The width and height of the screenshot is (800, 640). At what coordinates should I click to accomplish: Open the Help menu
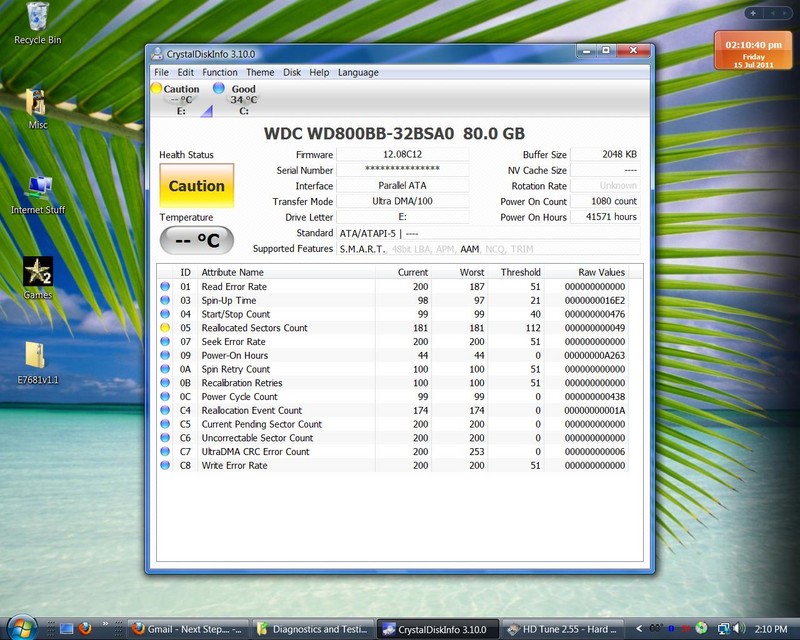tap(319, 72)
